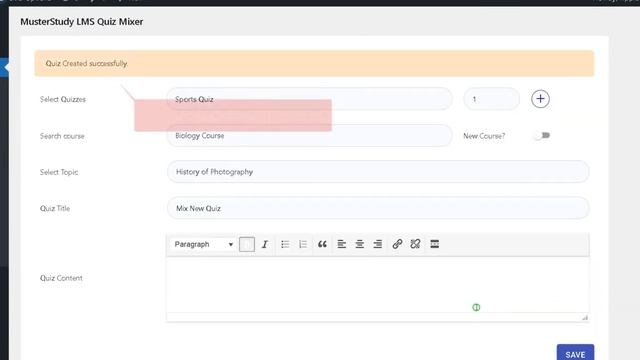The height and width of the screenshot is (360, 640).
Task: Insert a numbered list
Action: pyautogui.click(x=302, y=244)
